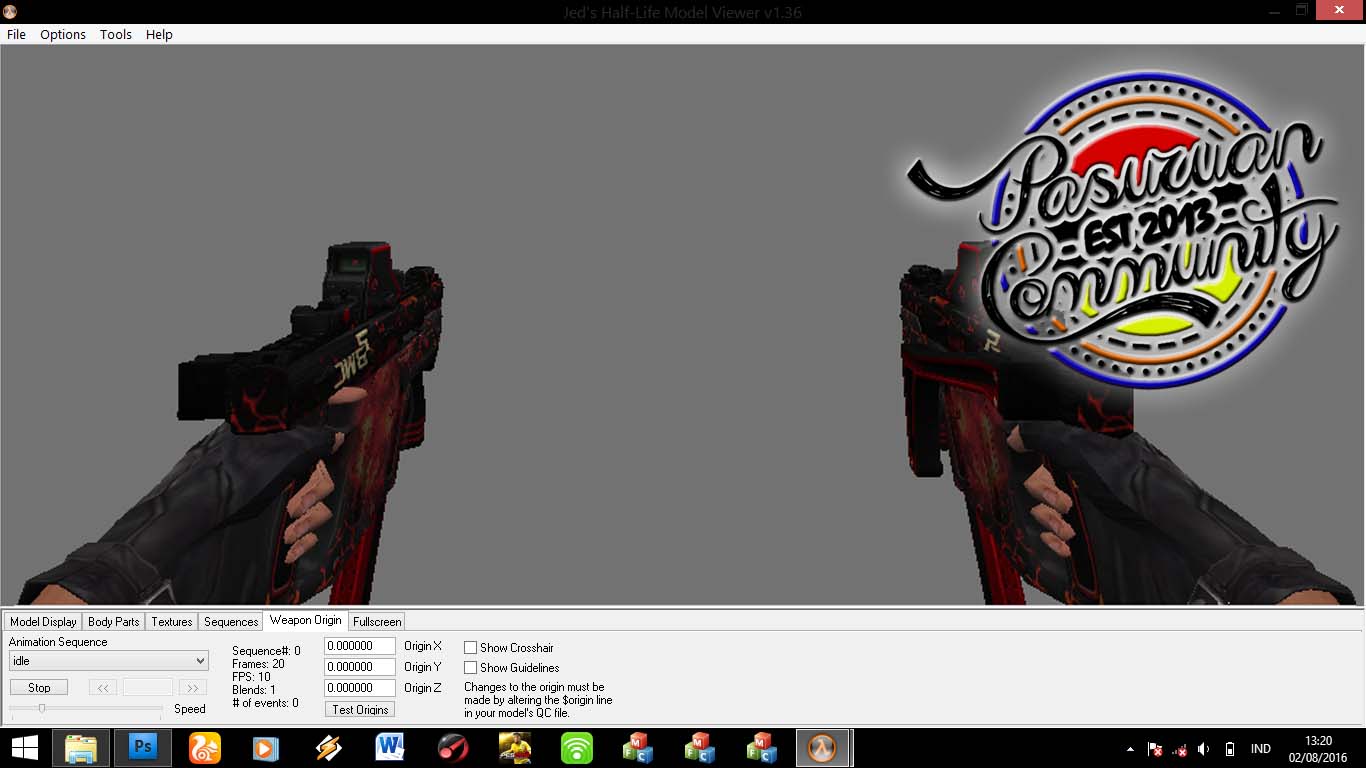Expand the Animation Sequence dropdown showing idle
The width and height of the screenshot is (1366, 768).
point(109,661)
